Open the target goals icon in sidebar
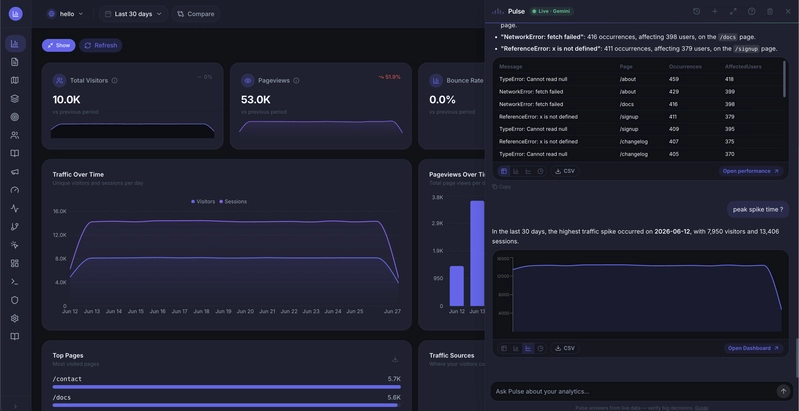The width and height of the screenshot is (799, 411). pos(15,117)
